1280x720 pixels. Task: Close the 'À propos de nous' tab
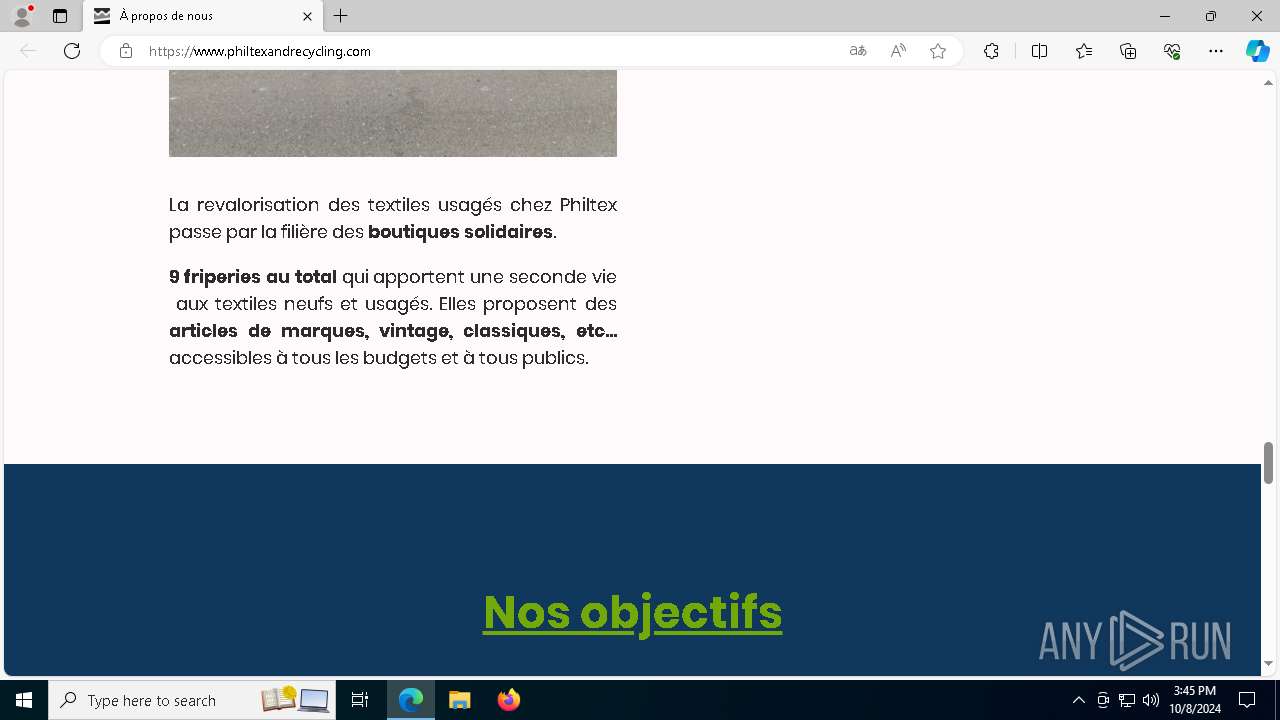307,16
